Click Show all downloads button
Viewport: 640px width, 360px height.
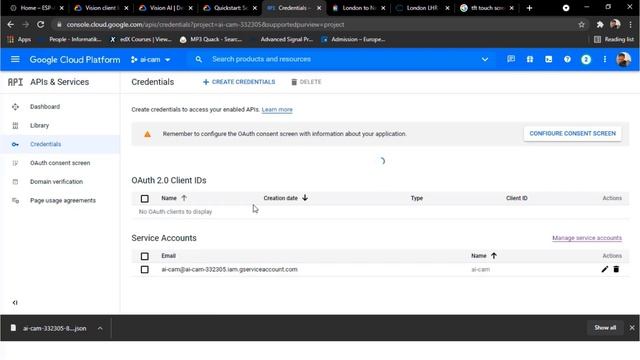coord(605,328)
